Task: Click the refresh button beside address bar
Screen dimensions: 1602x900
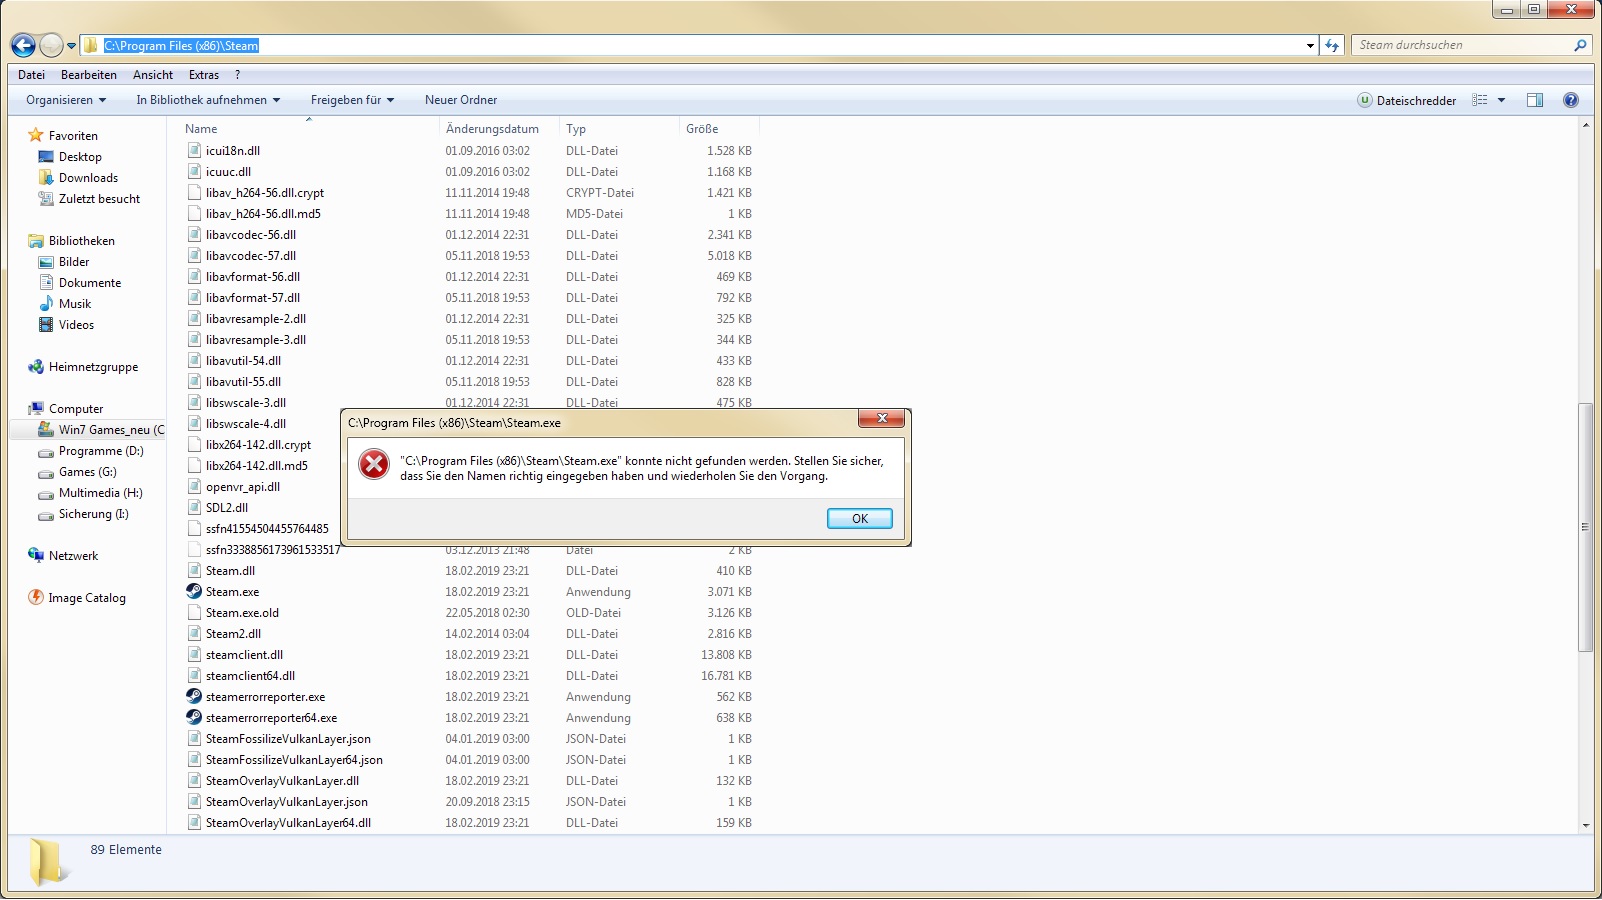Action: click(x=1331, y=45)
